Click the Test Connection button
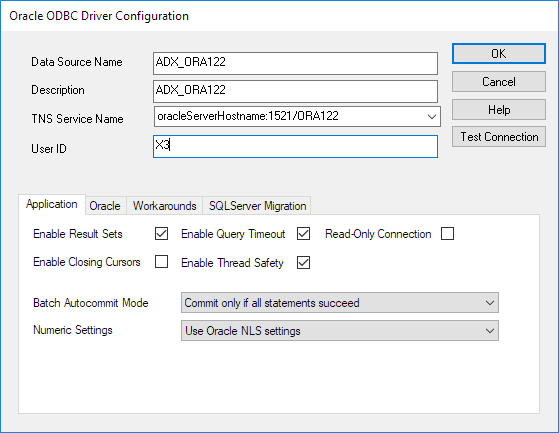 (x=498, y=136)
